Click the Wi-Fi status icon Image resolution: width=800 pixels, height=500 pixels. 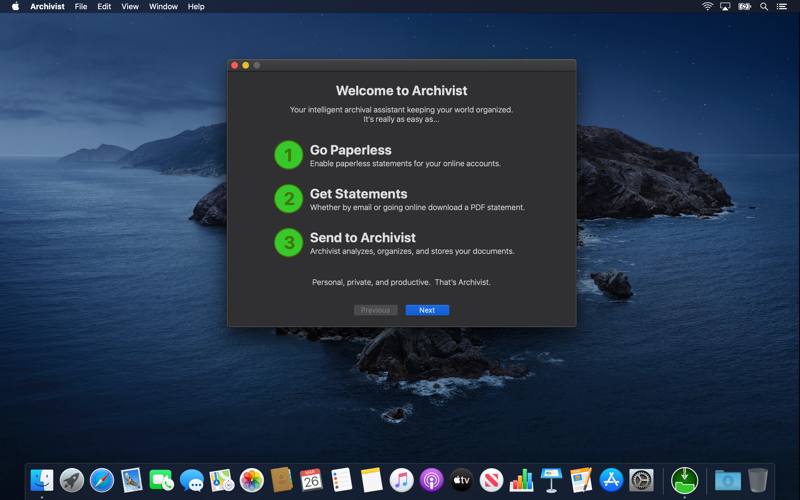pyautogui.click(x=707, y=7)
